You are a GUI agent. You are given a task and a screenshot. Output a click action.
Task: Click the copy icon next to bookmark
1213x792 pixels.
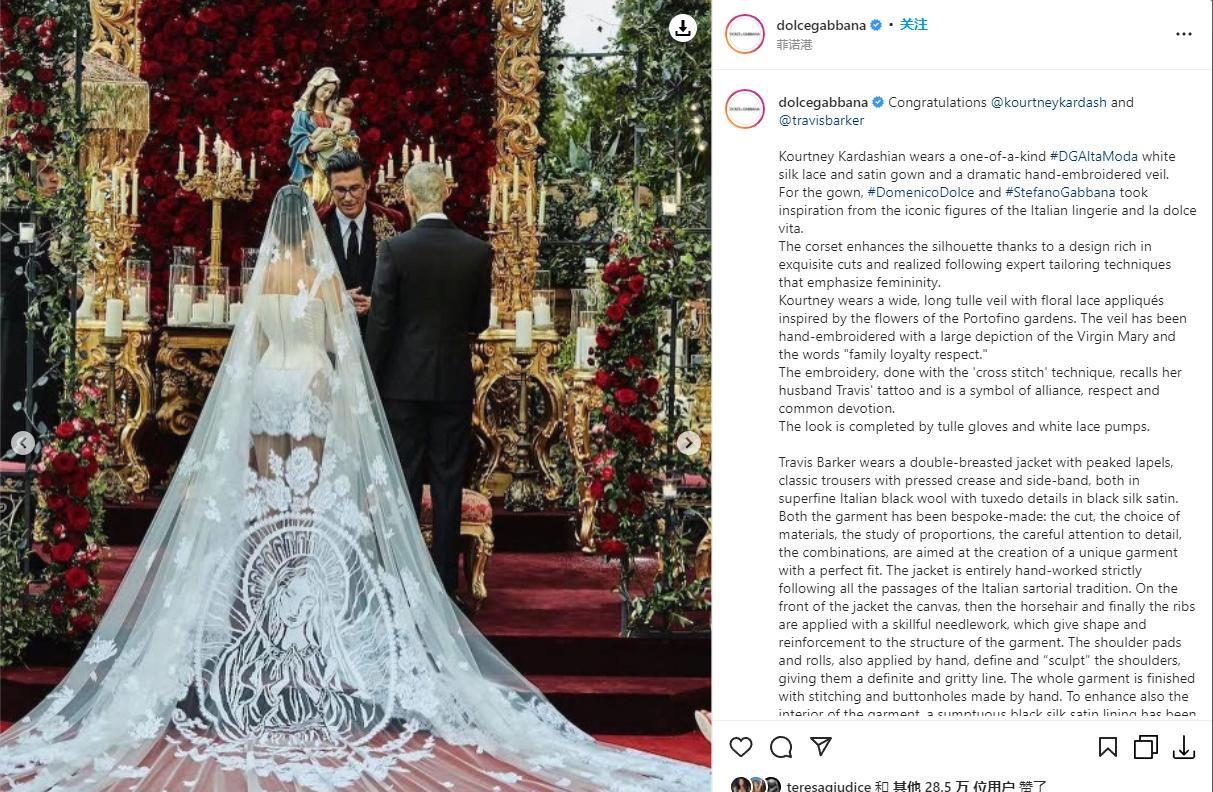(1146, 747)
